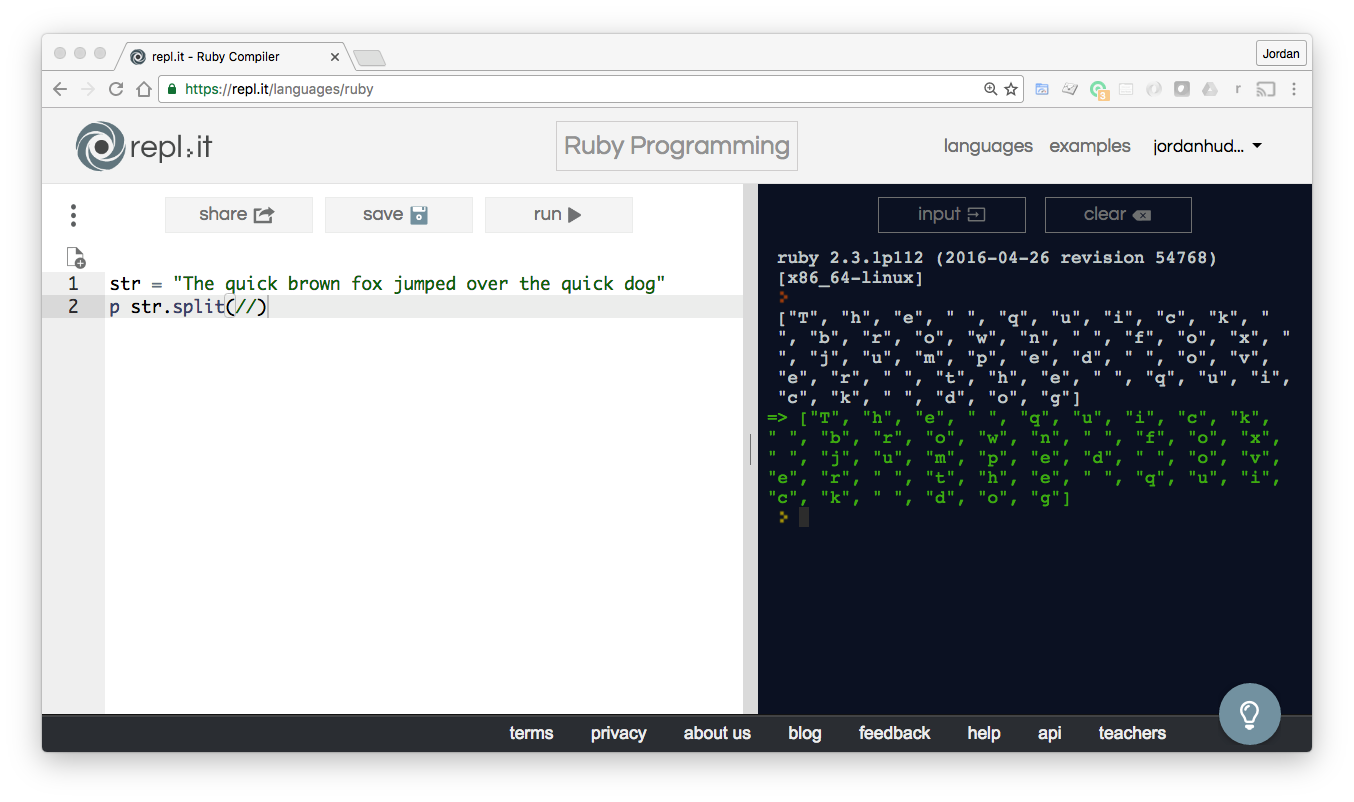Click the zoom magnifier icon in address bar

990,89
